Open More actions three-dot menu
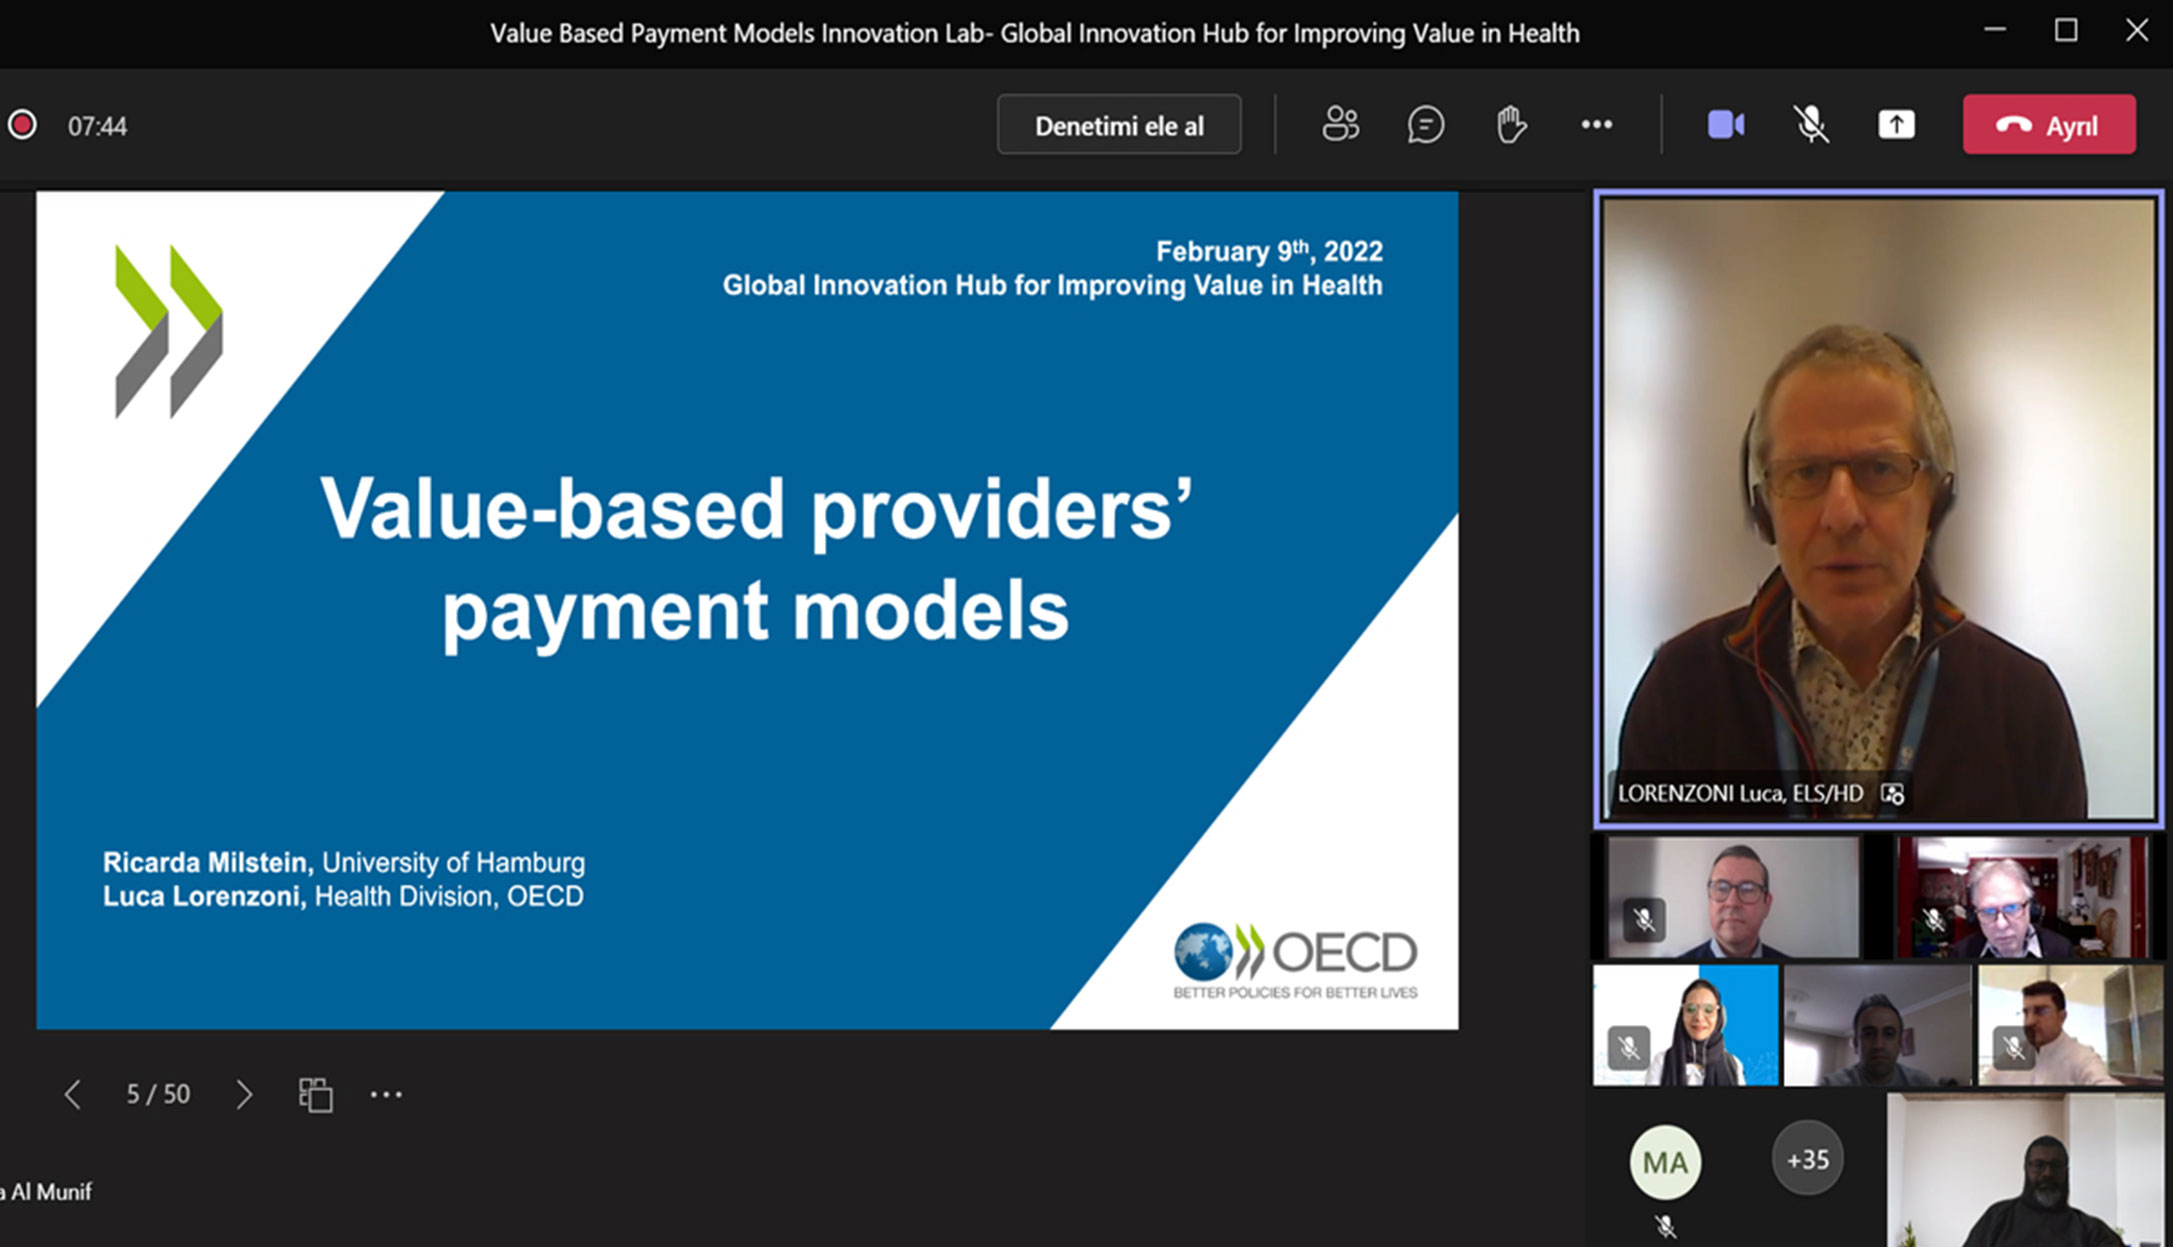Image resolution: width=2173 pixels, height=1247 pixels. [1596, 125]
